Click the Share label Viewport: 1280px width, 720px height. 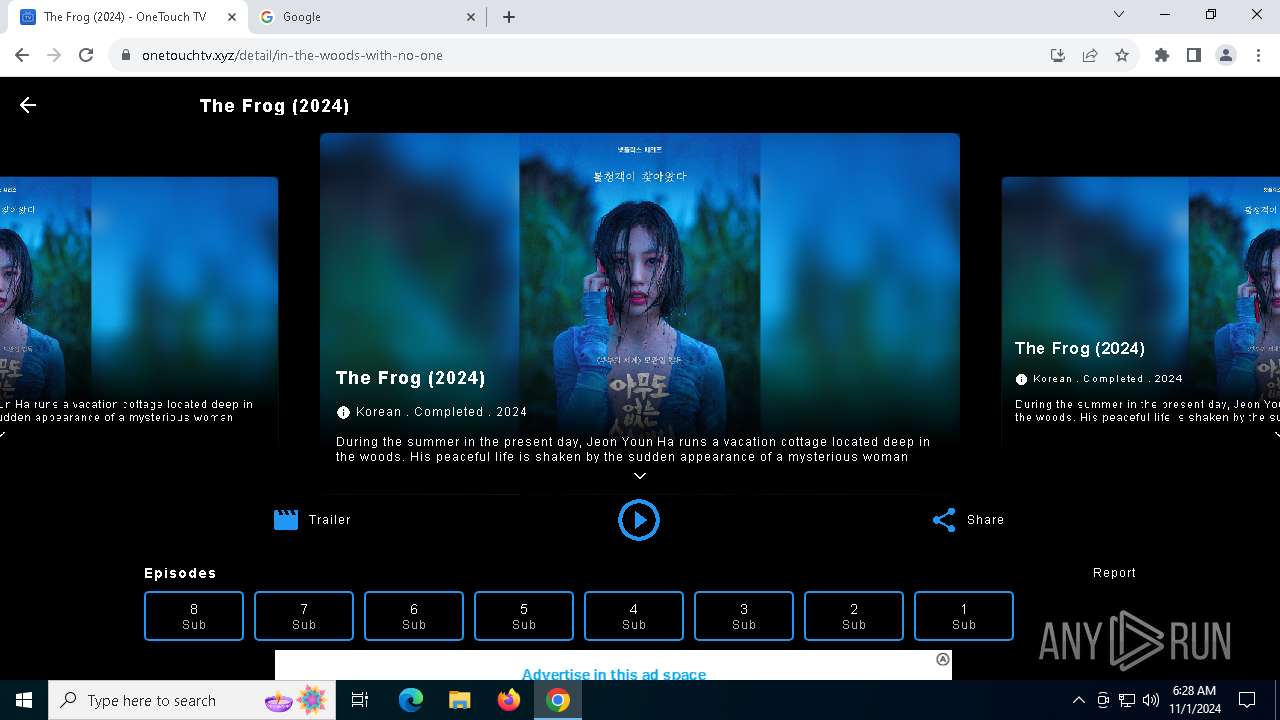[985, 520]
